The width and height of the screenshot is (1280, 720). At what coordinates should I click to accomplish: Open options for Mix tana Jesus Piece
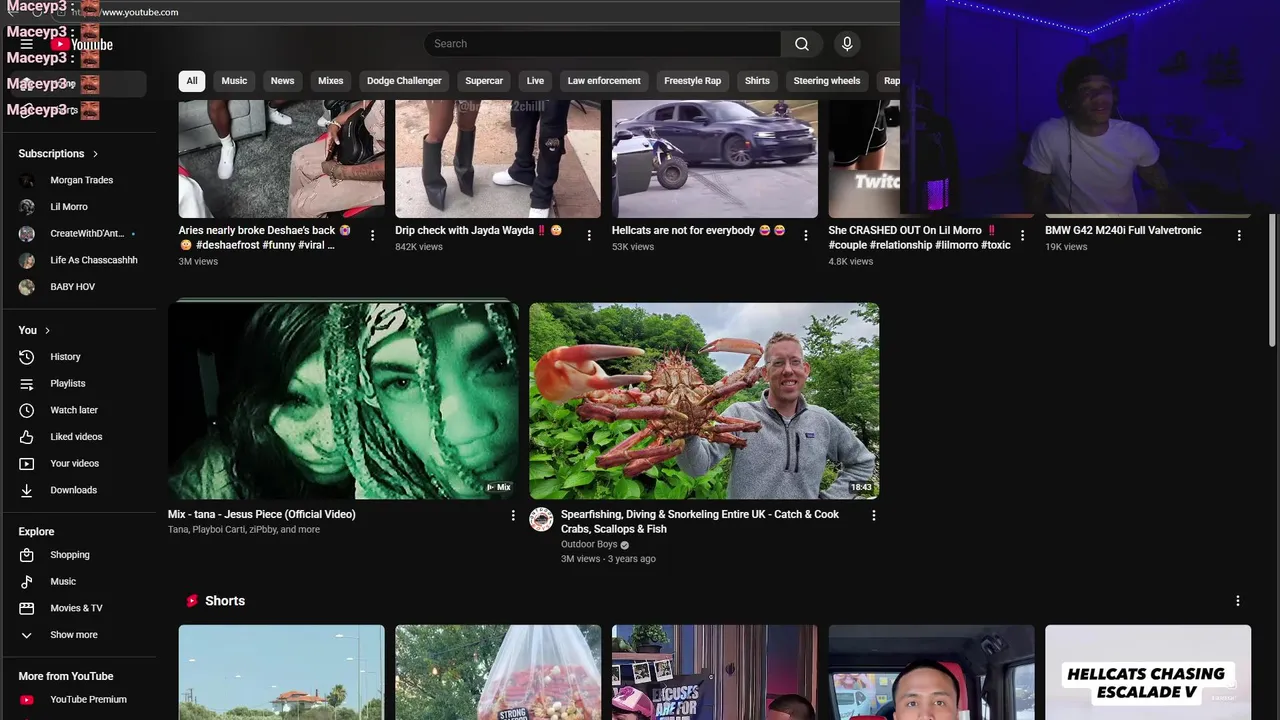tap(513, 516)
